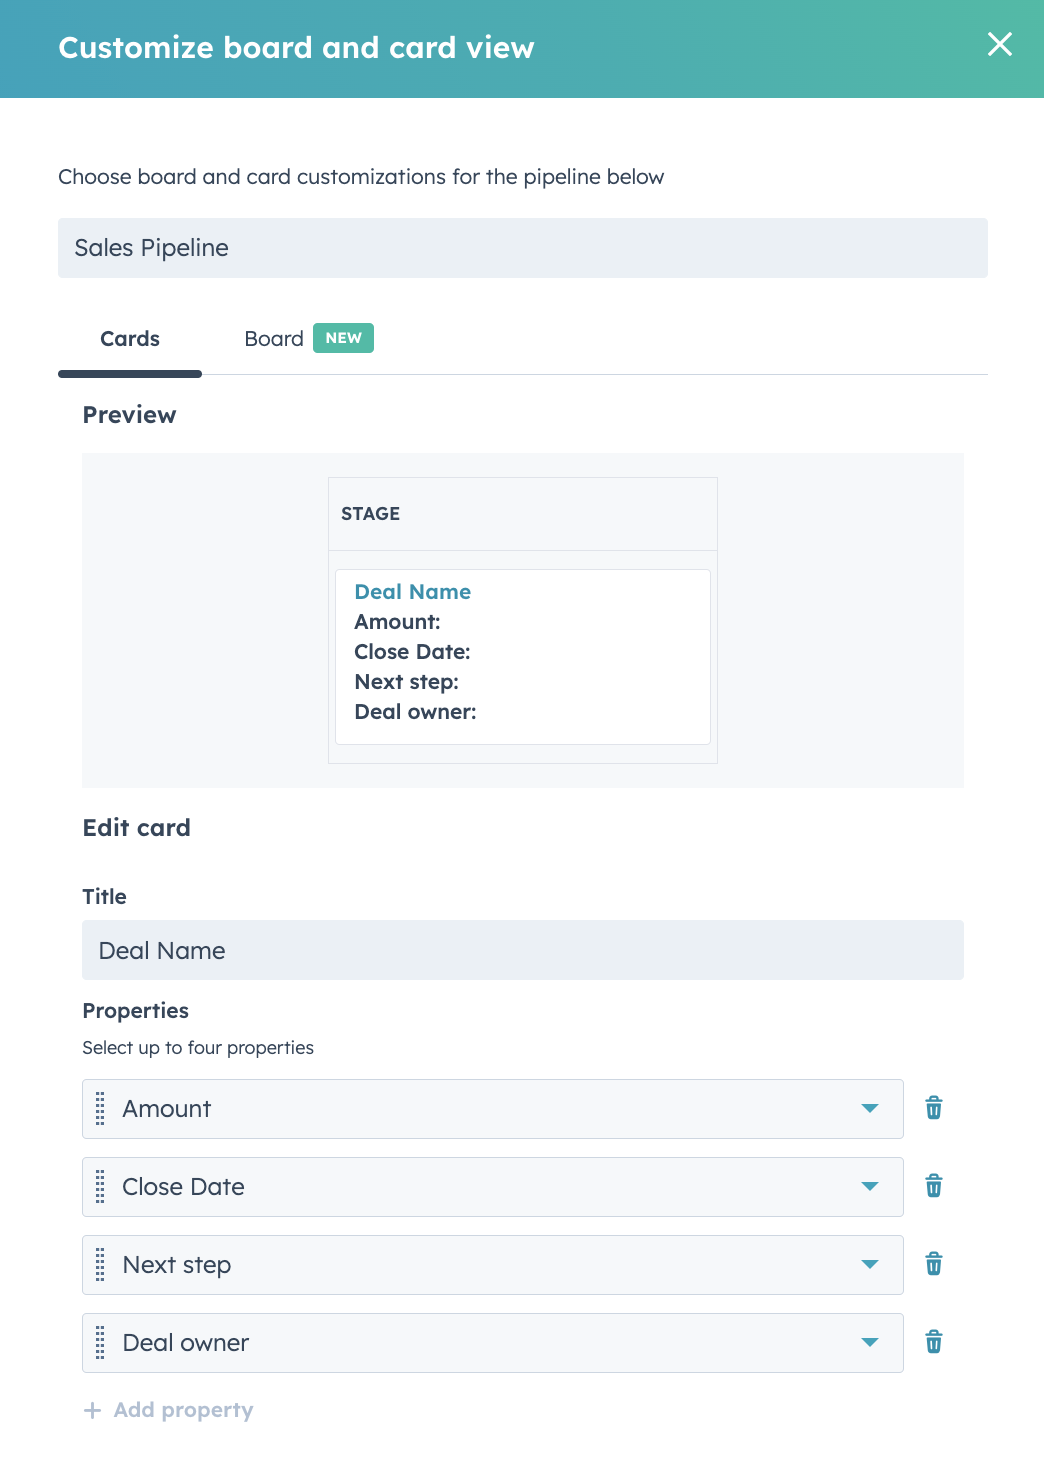This screenshot has height=1474, width=1044.
Task: Switch to the Cards tab
Action: point(130,339)
